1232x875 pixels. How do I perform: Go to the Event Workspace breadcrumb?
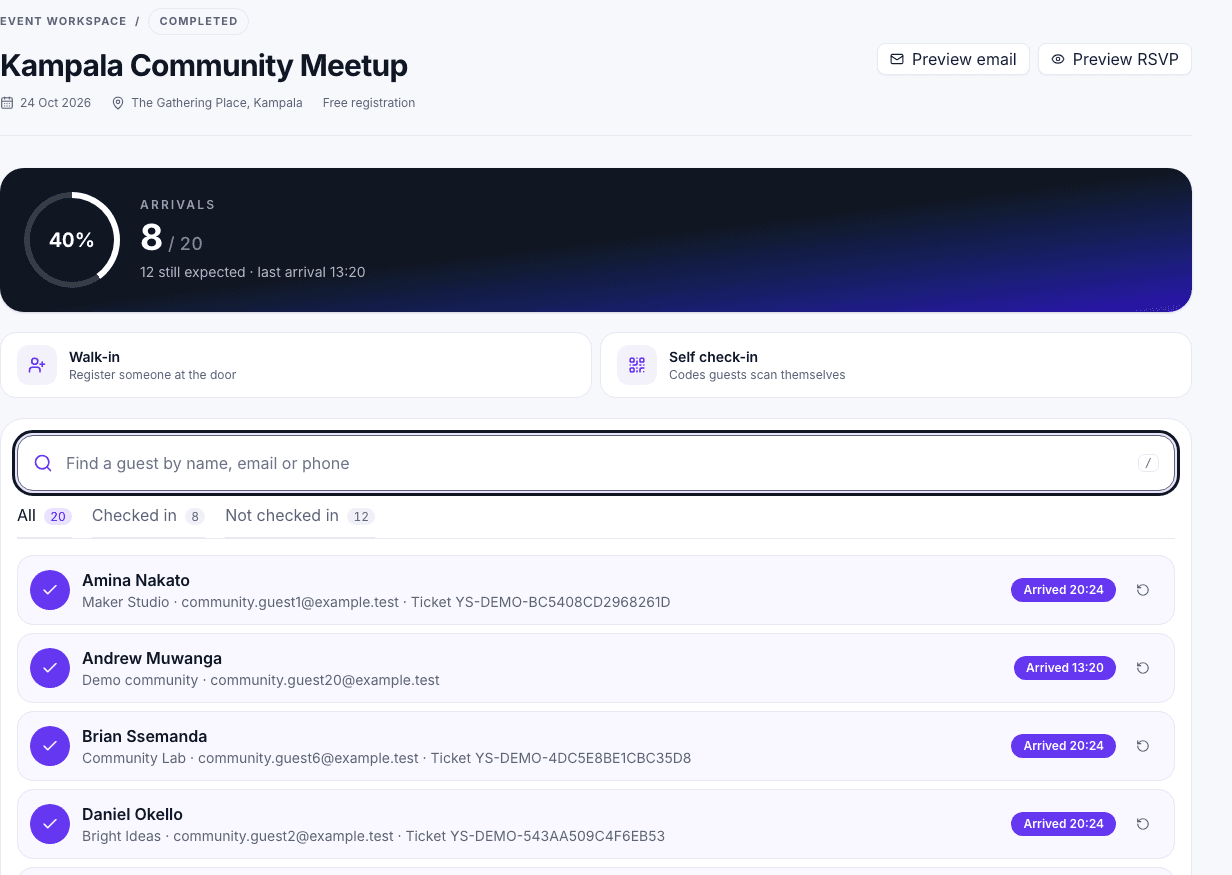64,21
